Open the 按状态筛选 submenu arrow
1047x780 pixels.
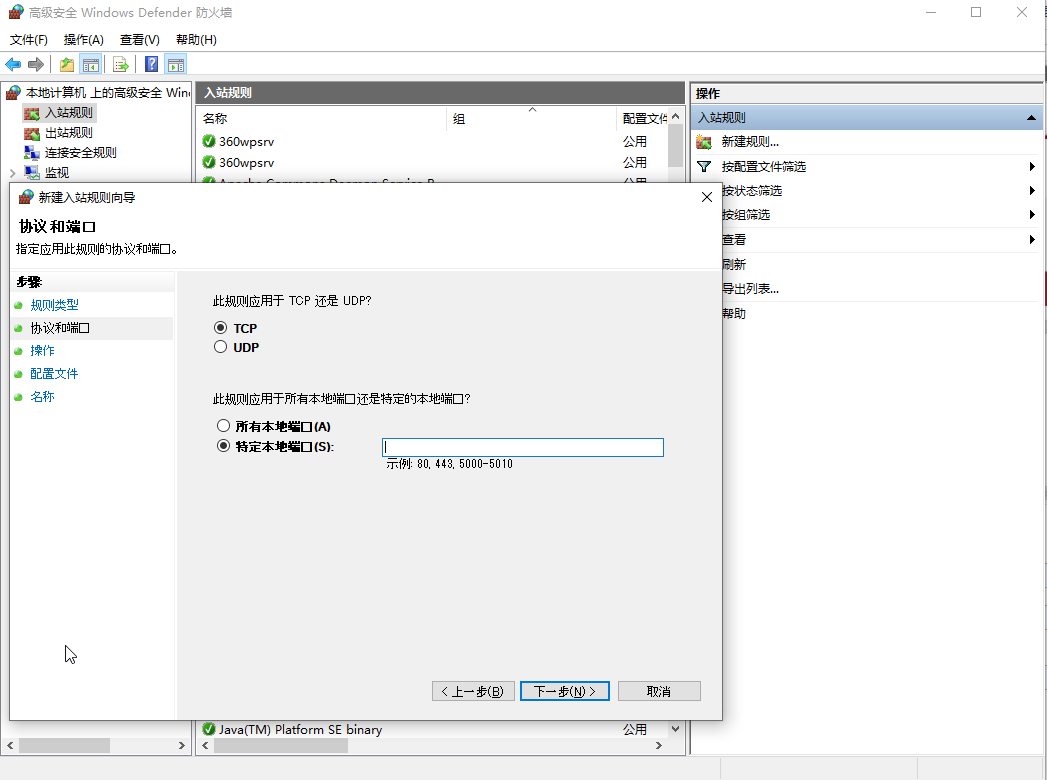click(1032, 190)
